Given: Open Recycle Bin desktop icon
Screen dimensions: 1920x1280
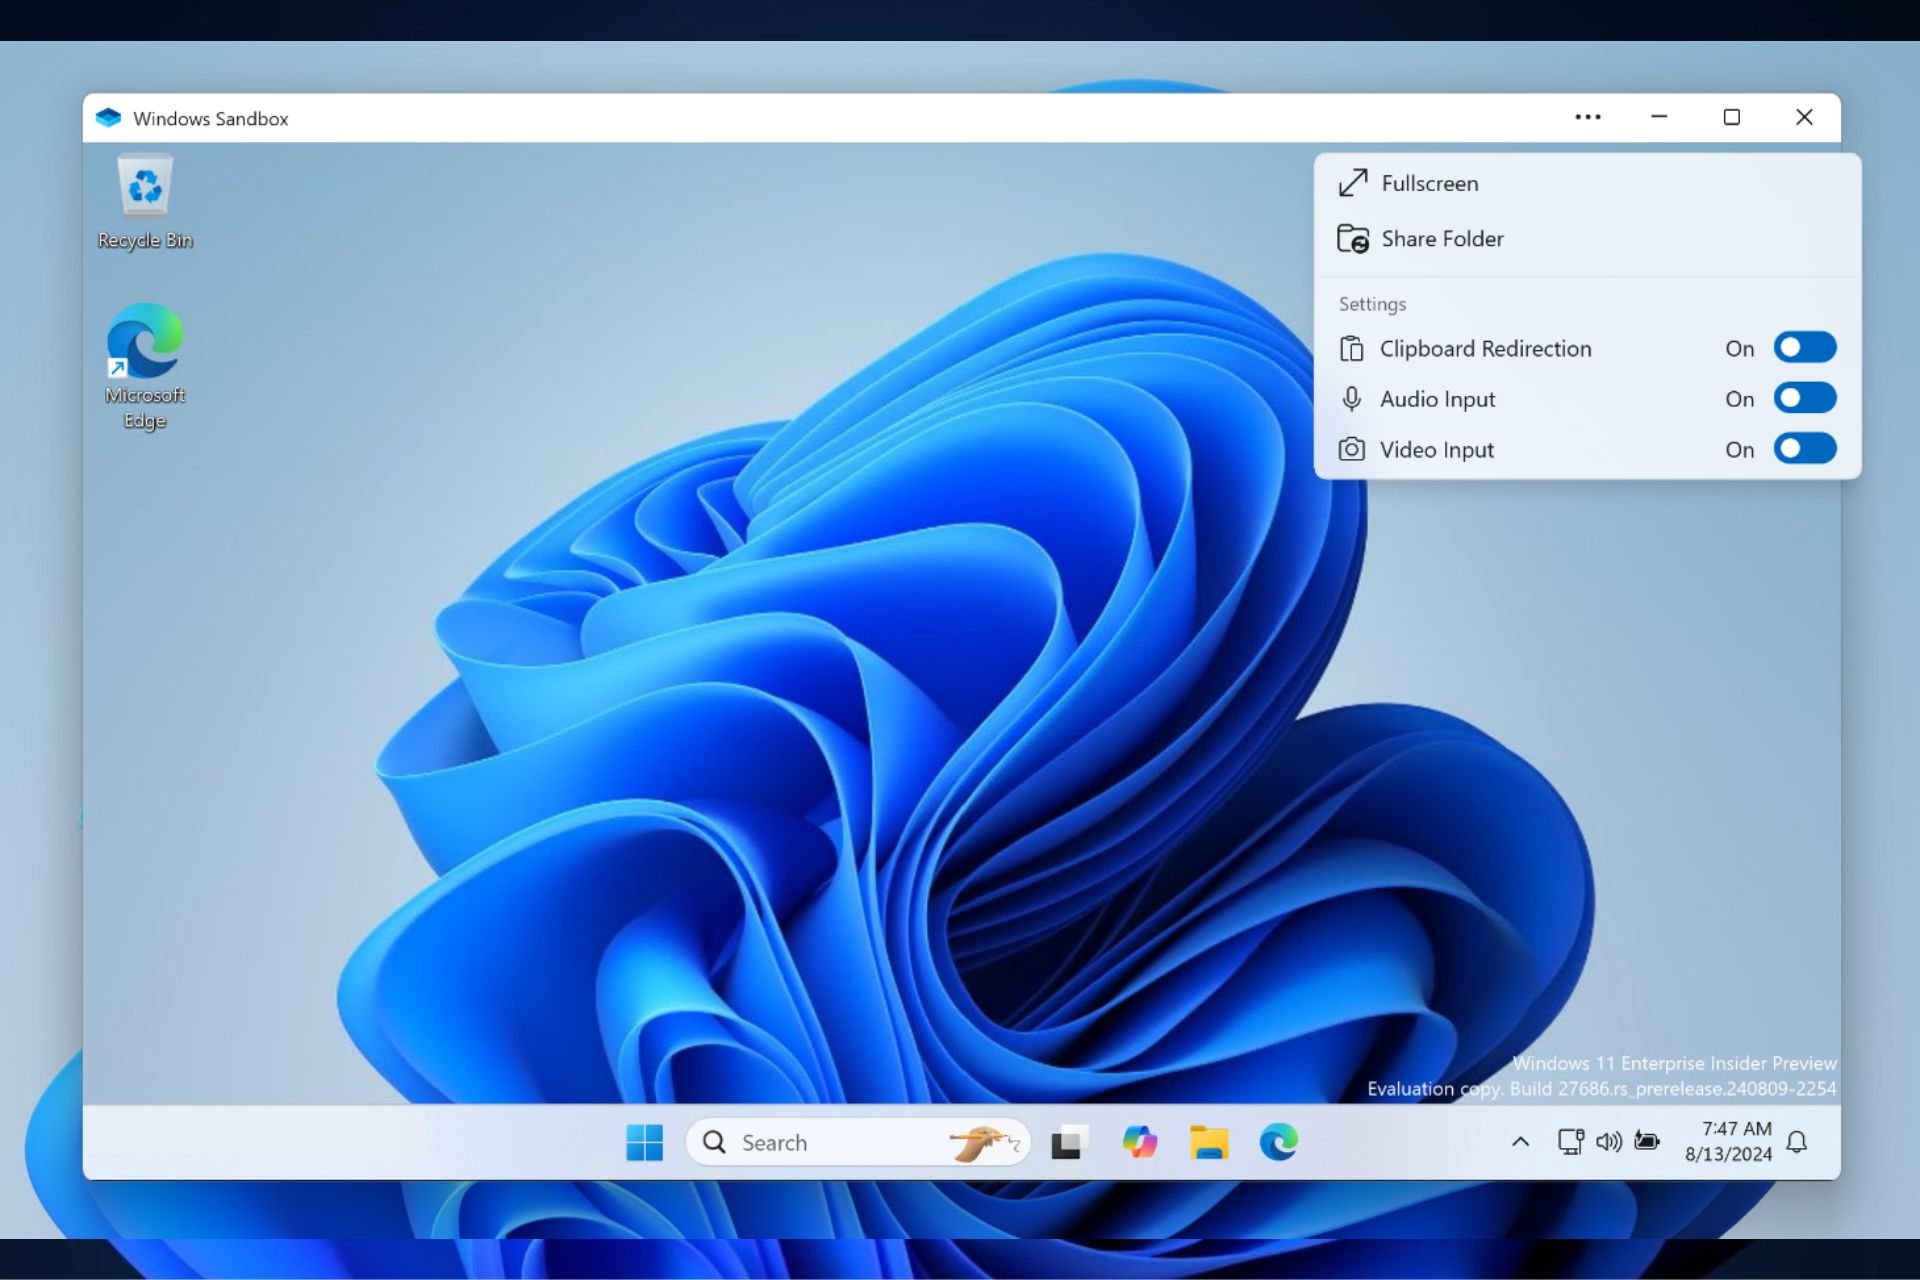Looking at the screenshot, I should pyautogui.click(x=145, y=202).
